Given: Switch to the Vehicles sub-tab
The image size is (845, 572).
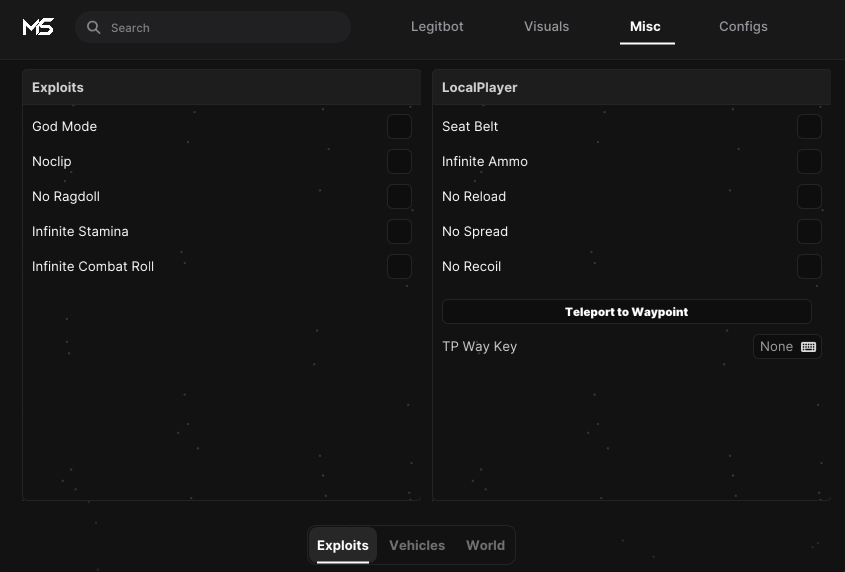Looking at the screenshot, I should click(x=417, y=545).
